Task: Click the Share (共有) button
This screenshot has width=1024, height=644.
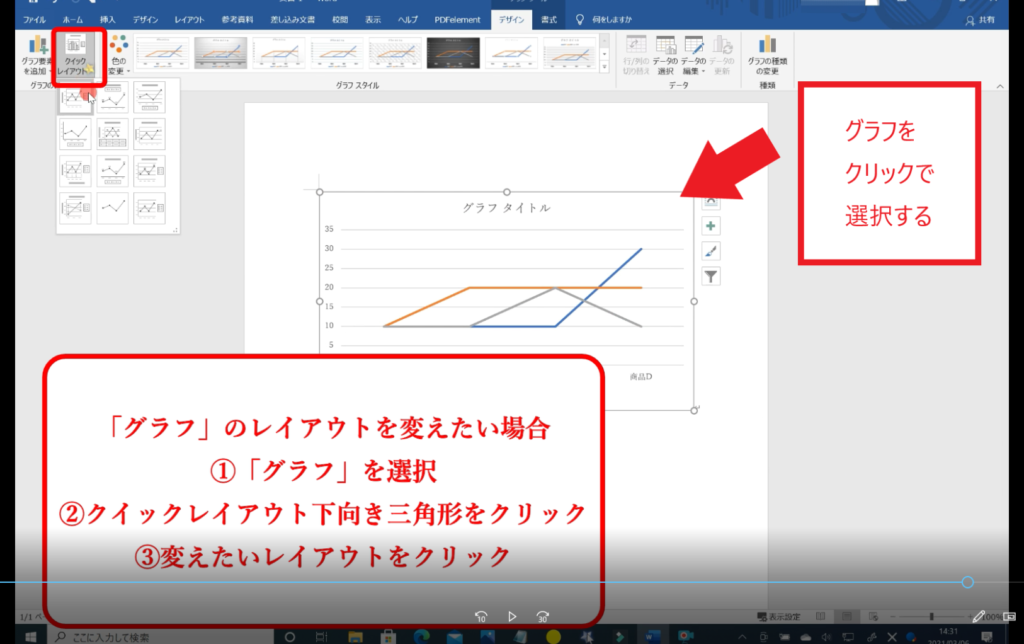Action: click(982, 20)
